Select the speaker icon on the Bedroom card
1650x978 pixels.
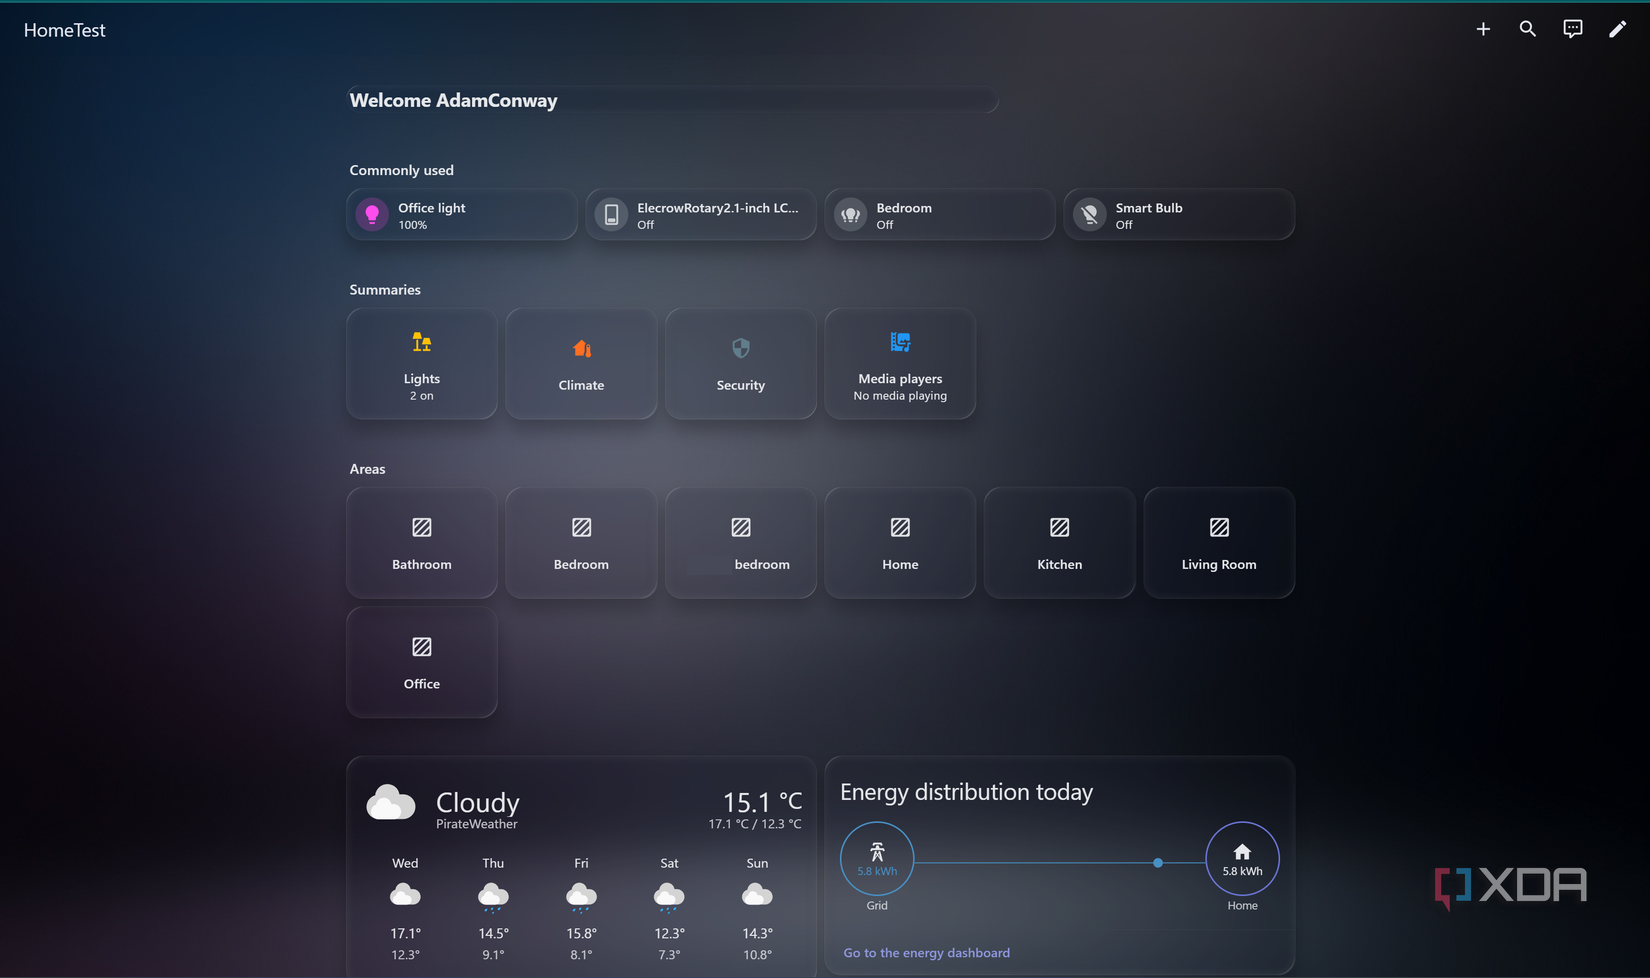850,214
